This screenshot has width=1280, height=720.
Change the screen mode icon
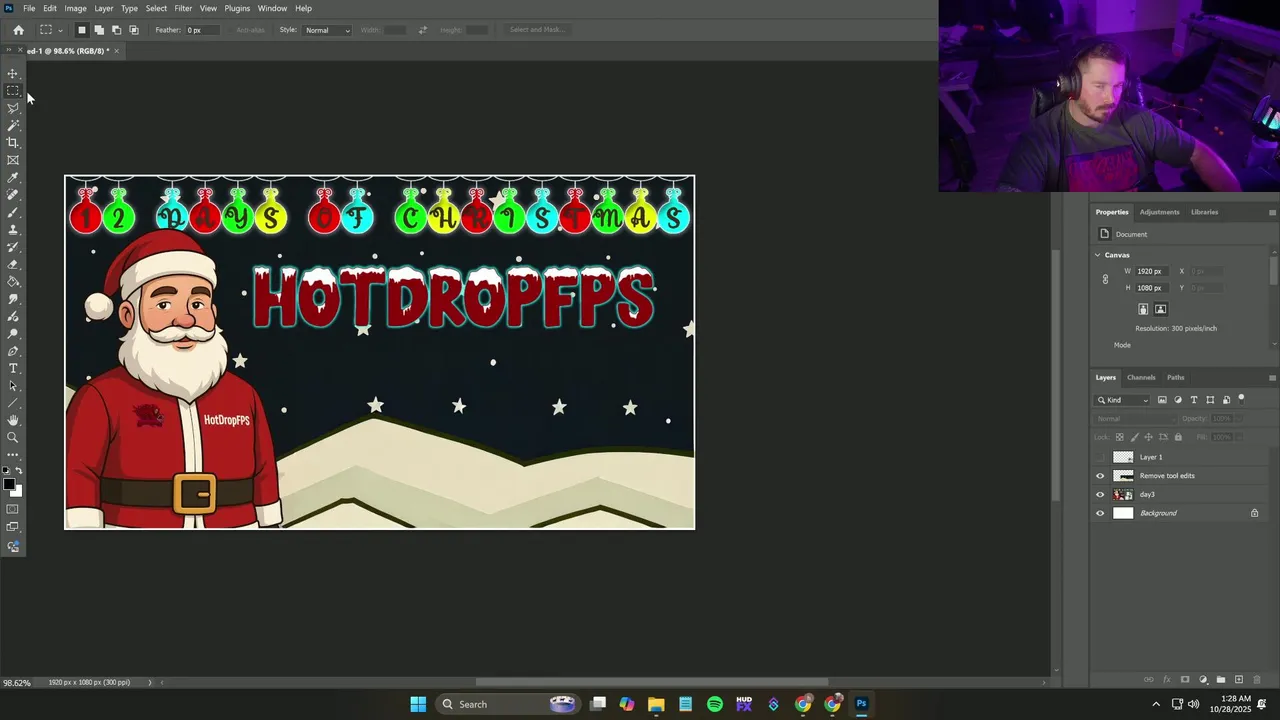(13, 527)
